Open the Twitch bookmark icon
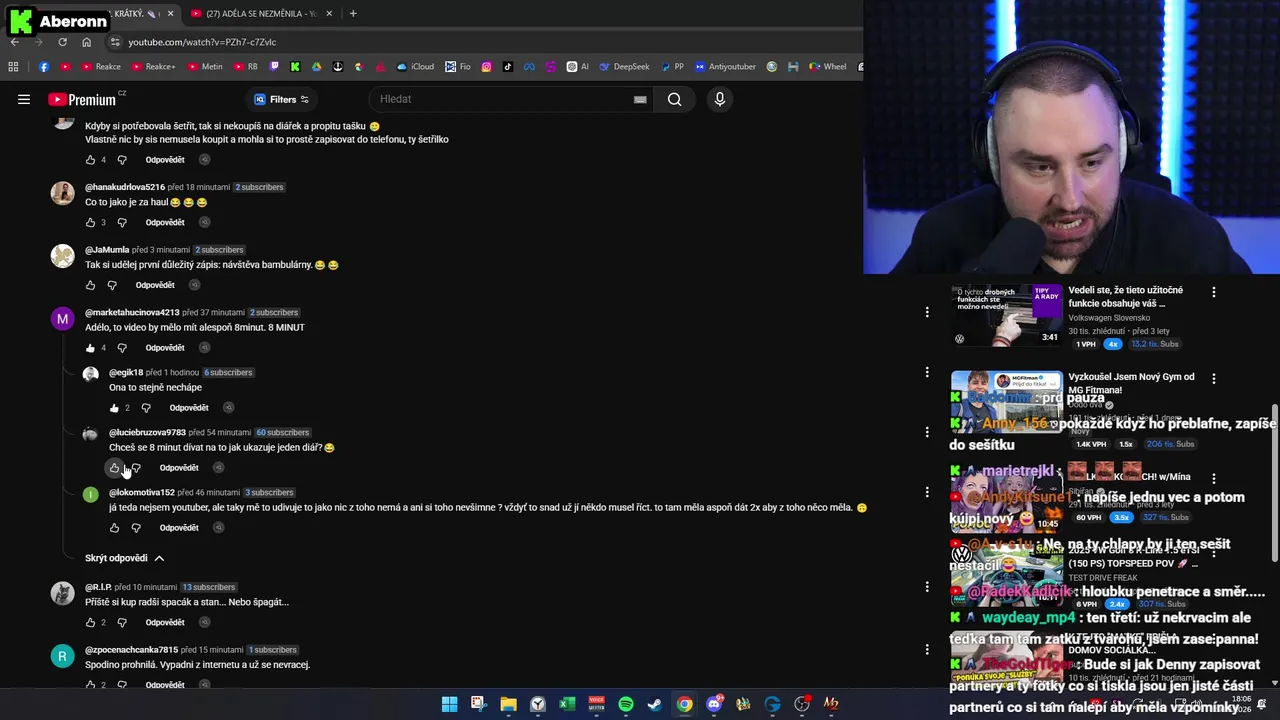 pos(274,67)
